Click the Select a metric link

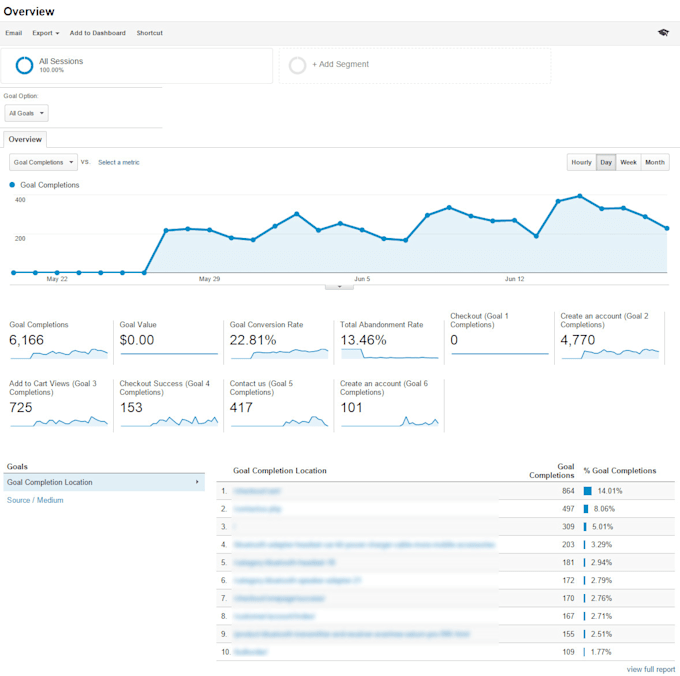119,162
